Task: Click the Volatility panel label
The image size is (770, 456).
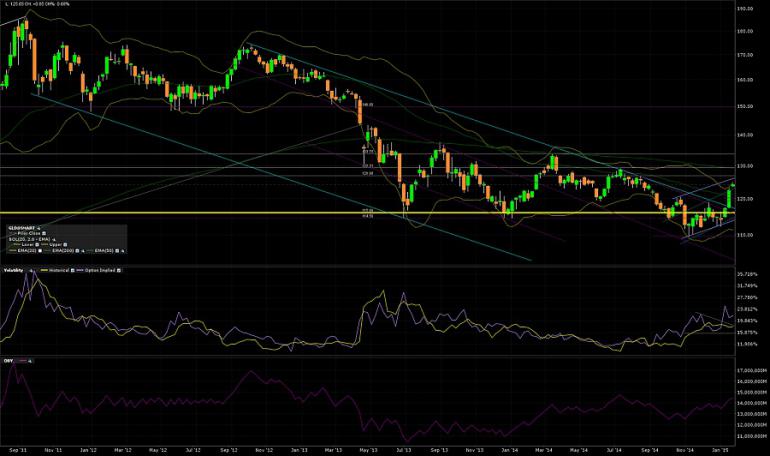Action: (x=14, y=270)
